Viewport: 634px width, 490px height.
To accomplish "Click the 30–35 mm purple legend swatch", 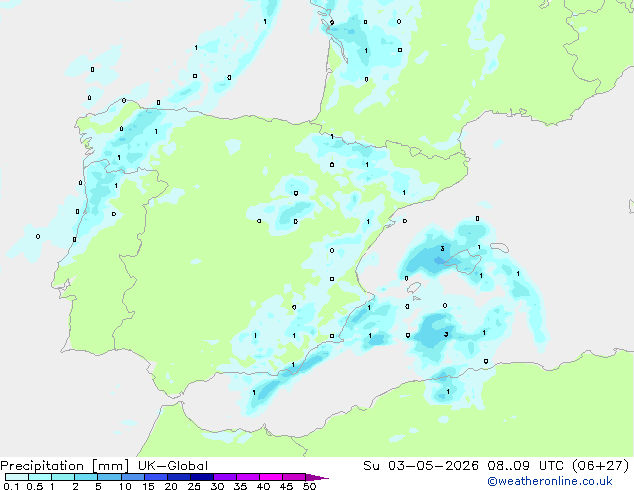I will 224,477.
